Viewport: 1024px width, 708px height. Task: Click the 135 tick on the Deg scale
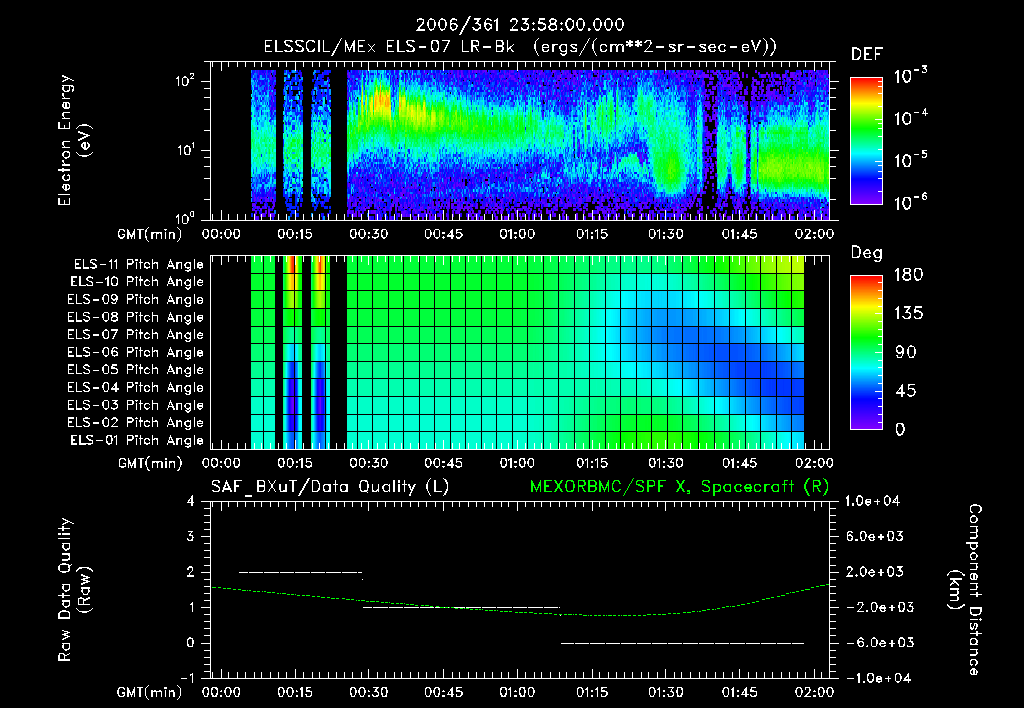pyautogui.click(x=908, y=314)
